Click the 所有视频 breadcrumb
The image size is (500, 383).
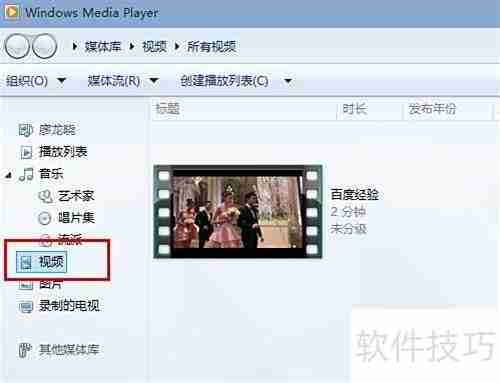click(x=212, y=46)
